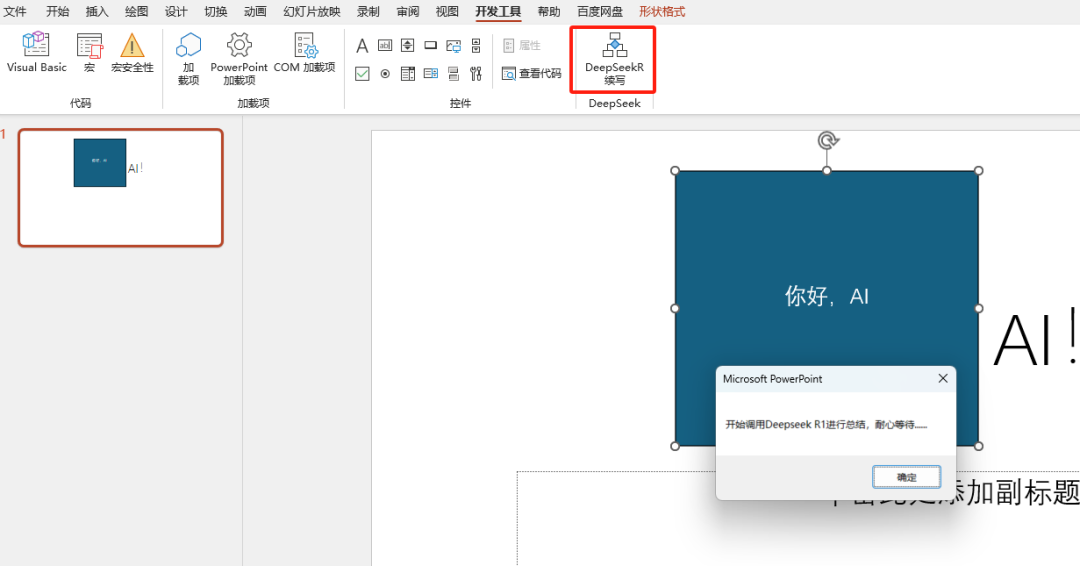
Task: Switch to the 绘图 tab
Action: [x=136, y=12]
